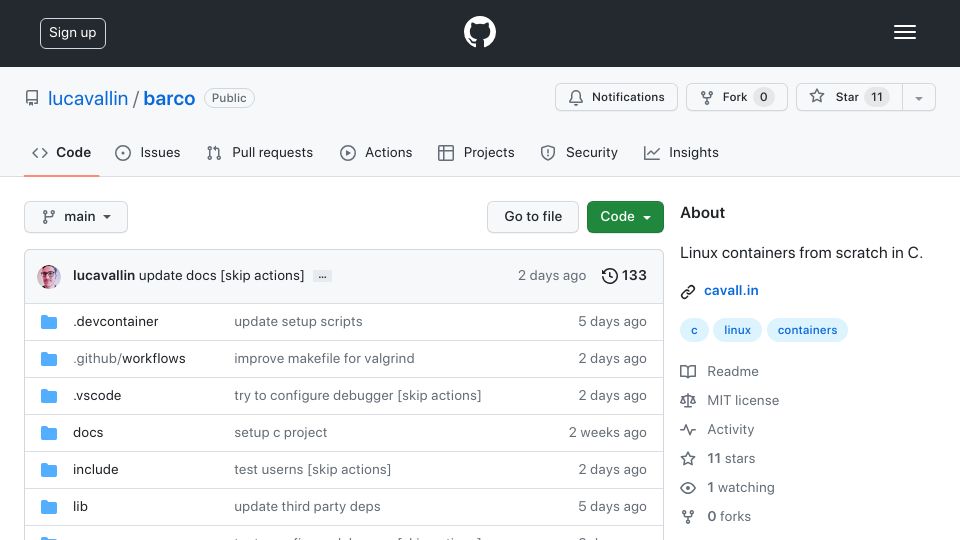Screen dimensions: 960x540
Task: Open the include folder
Action: coord(96,470)
